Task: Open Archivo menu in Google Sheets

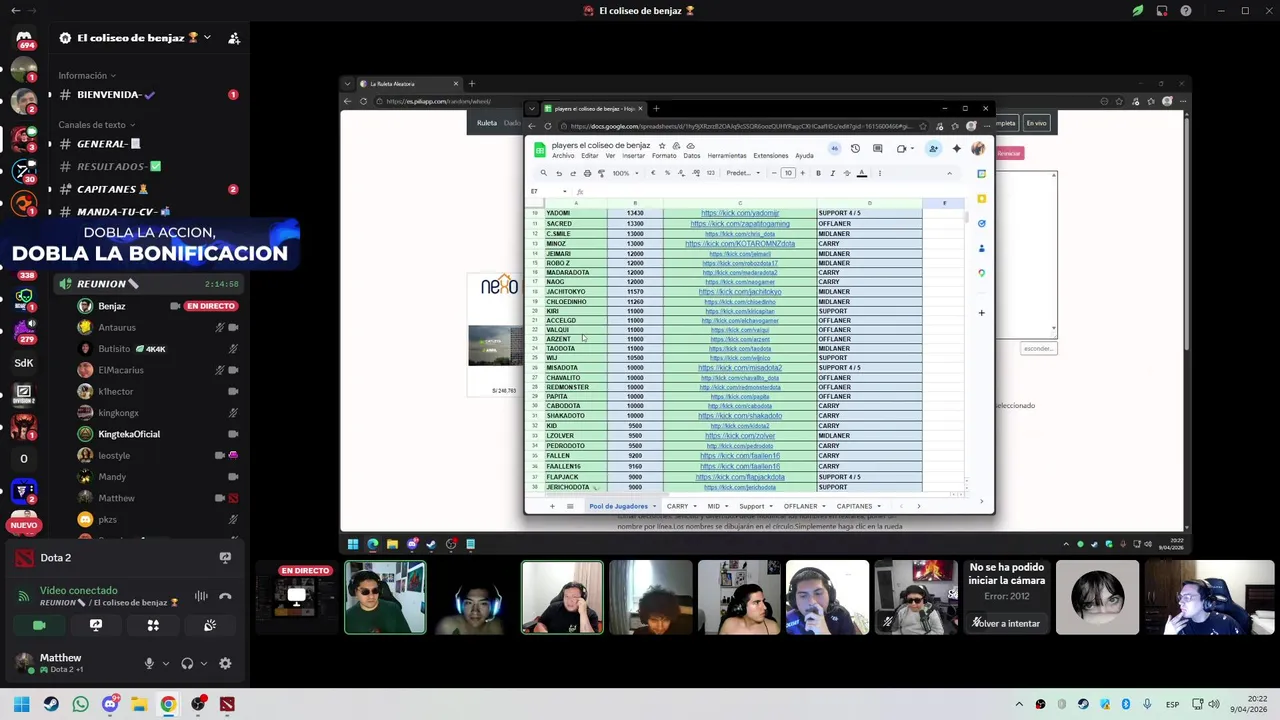Action: point(563,156)
